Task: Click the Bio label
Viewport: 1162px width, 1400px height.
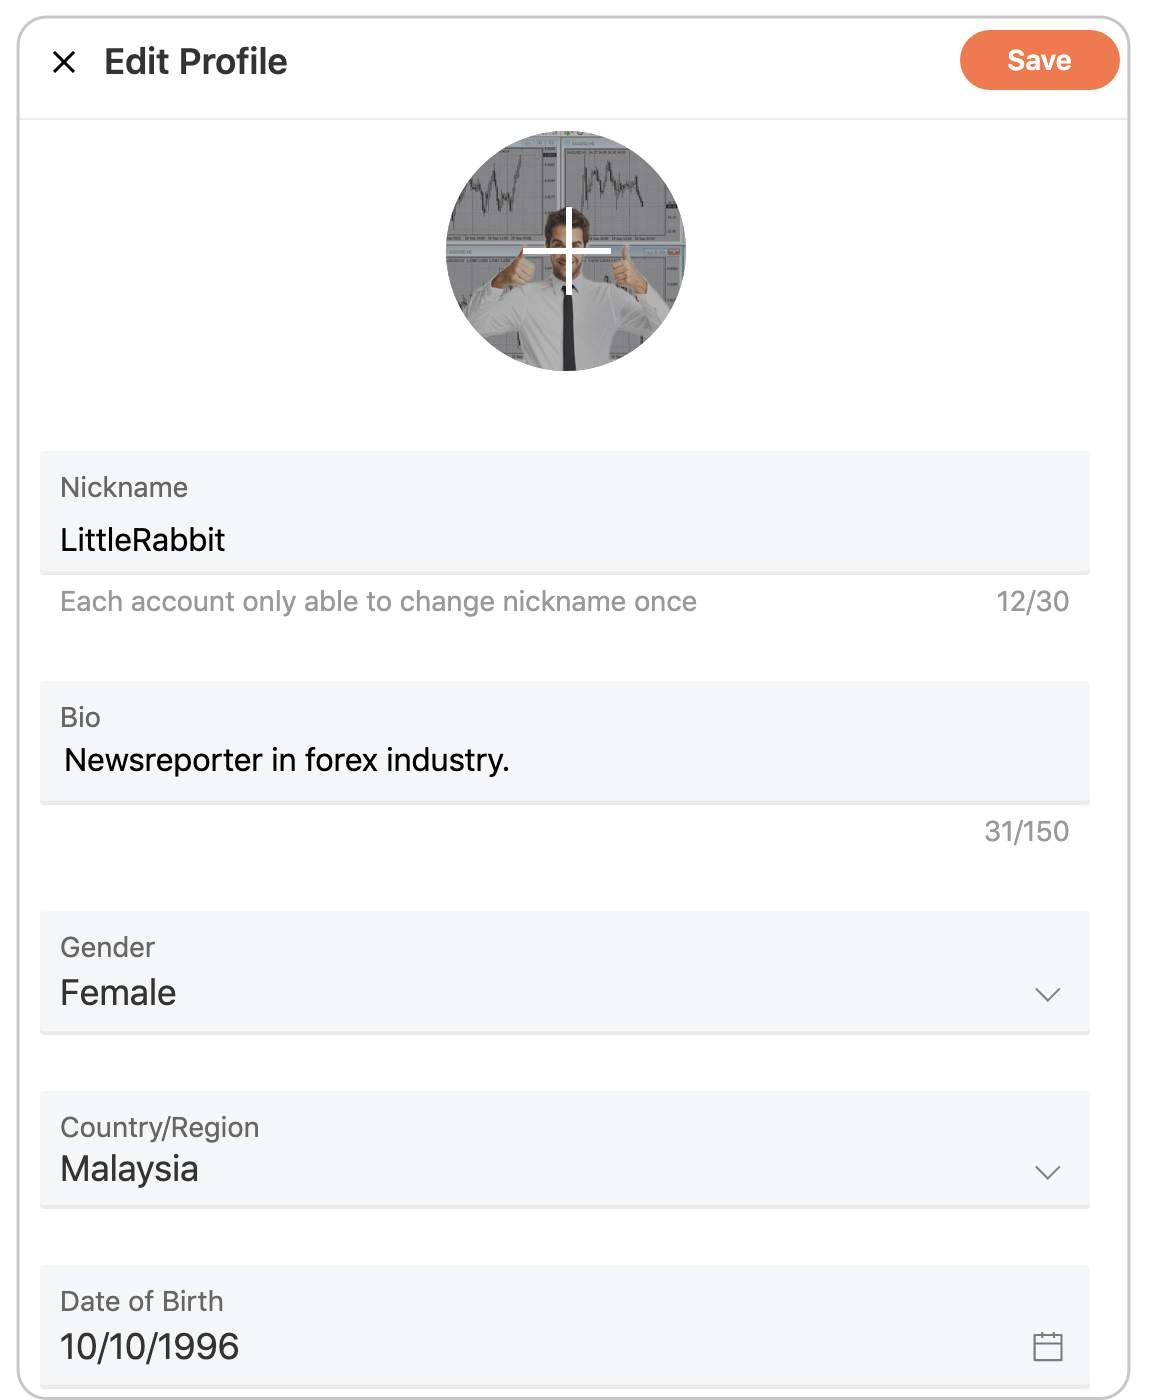Action: [80, 717]
